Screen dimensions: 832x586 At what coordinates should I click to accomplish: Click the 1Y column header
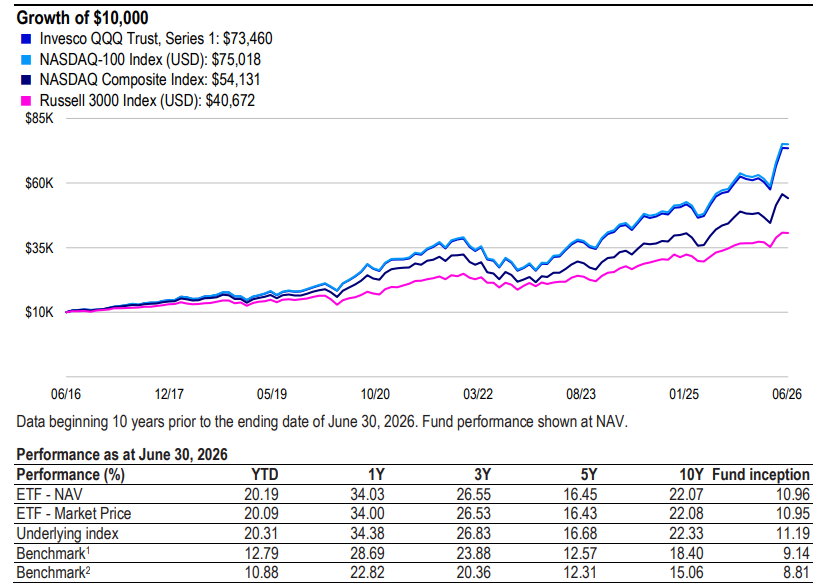pos(376,475)
